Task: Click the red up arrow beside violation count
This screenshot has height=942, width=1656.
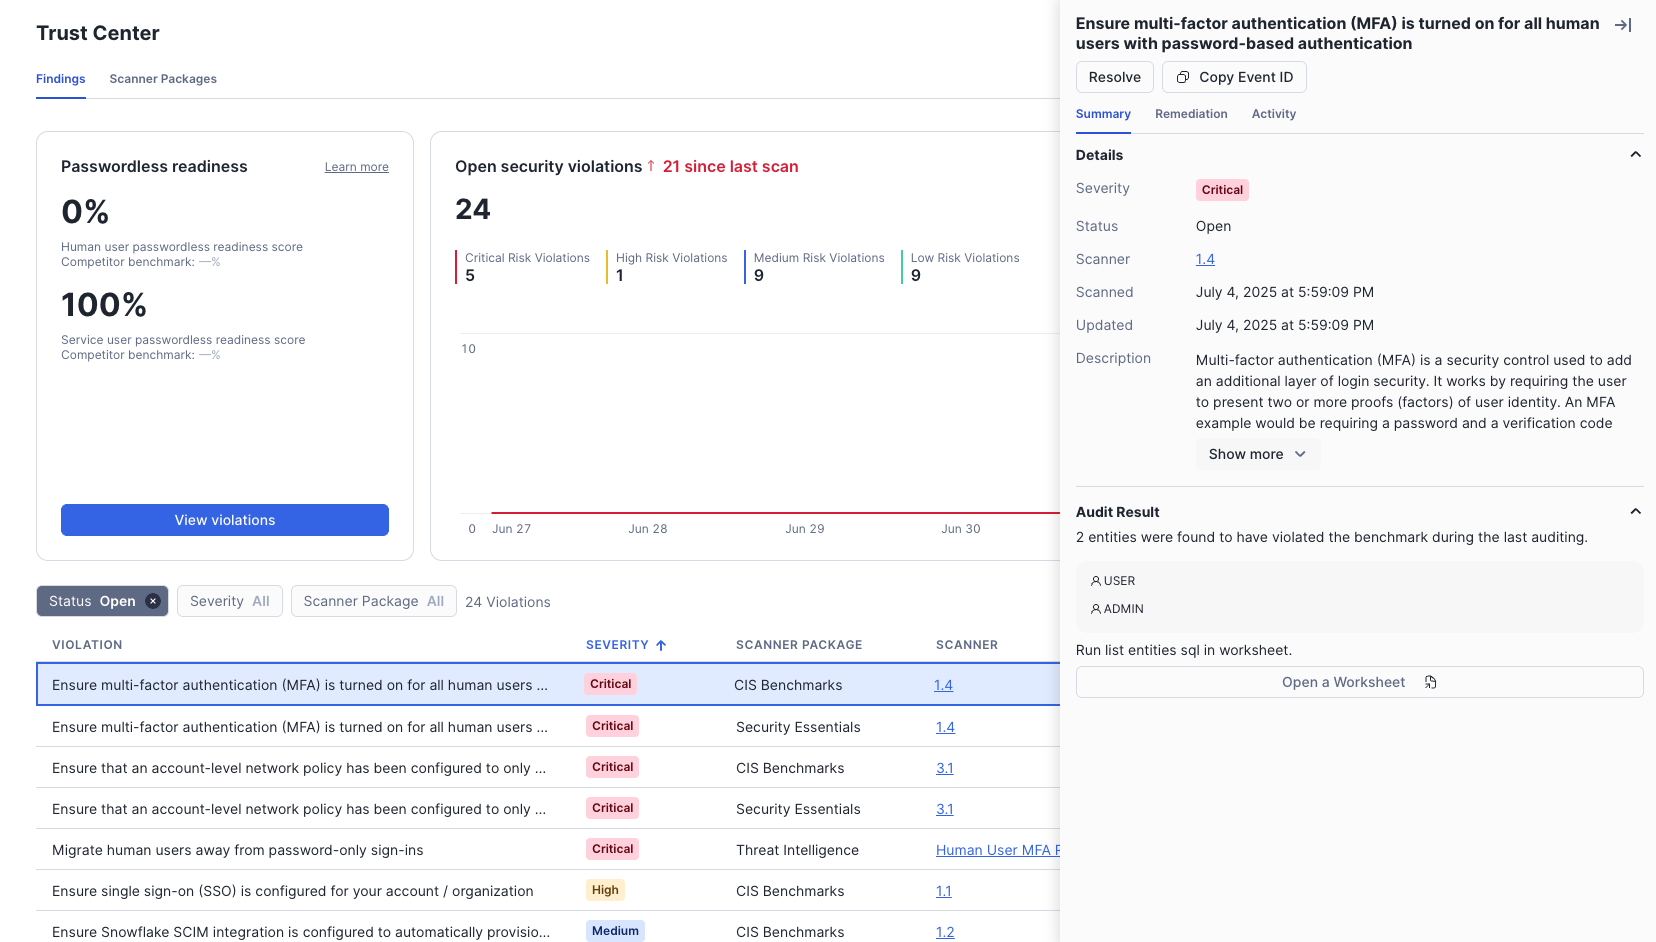Action: point(650,166)
